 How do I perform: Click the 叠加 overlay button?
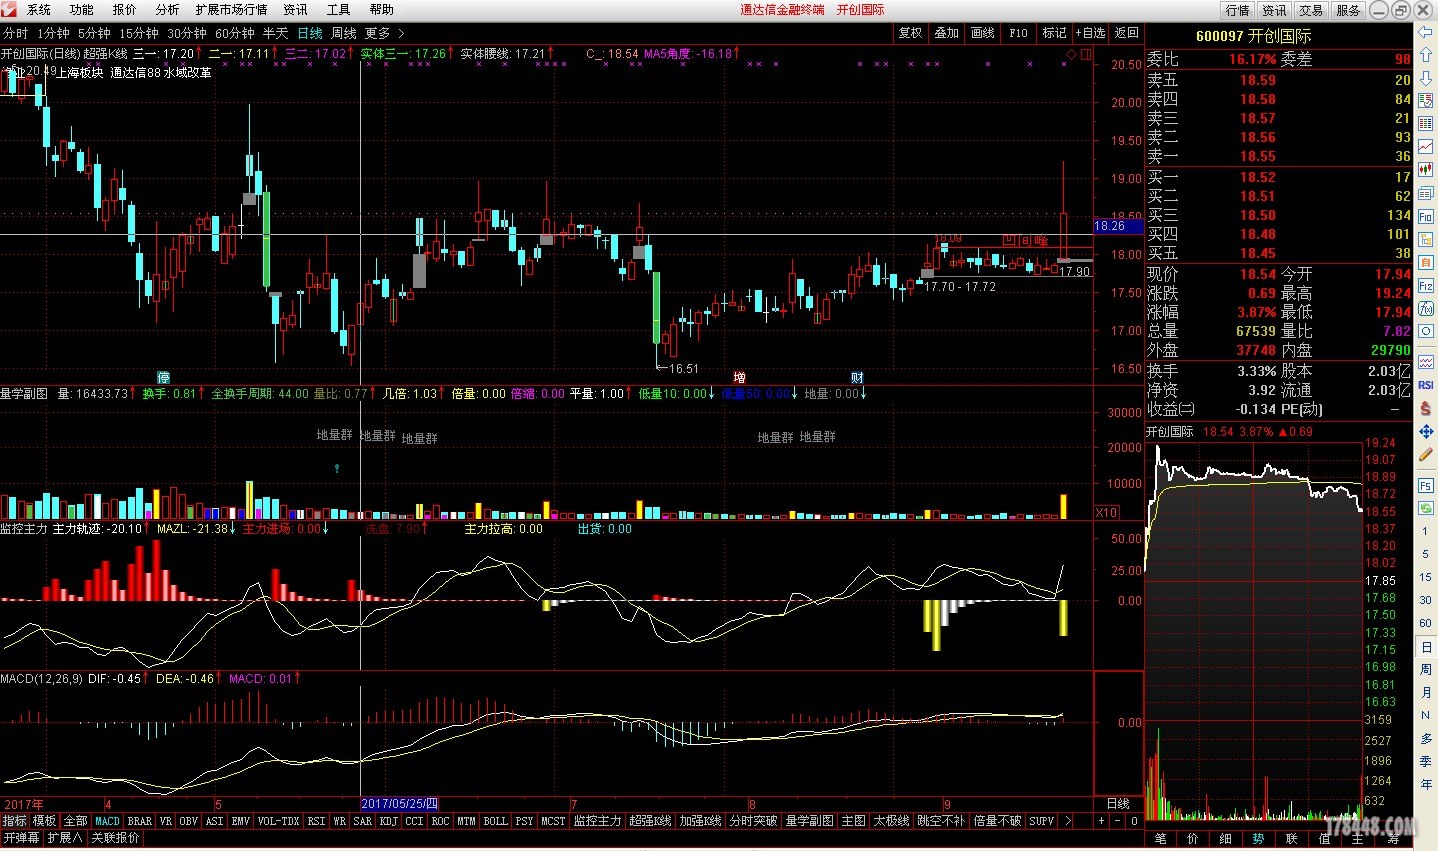click(x=946, y=33)
